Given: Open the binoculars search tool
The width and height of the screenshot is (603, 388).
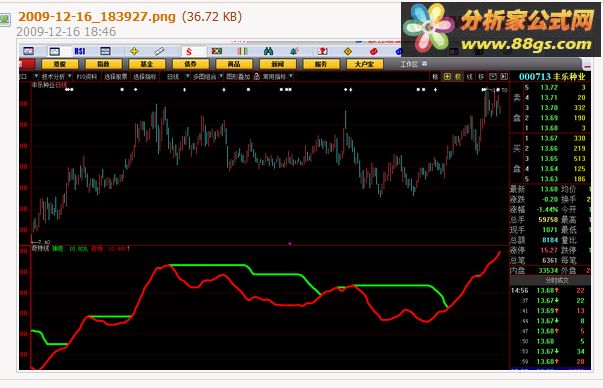Looking at the screenshot, I should pyautogui.click(x=268, y=51).
